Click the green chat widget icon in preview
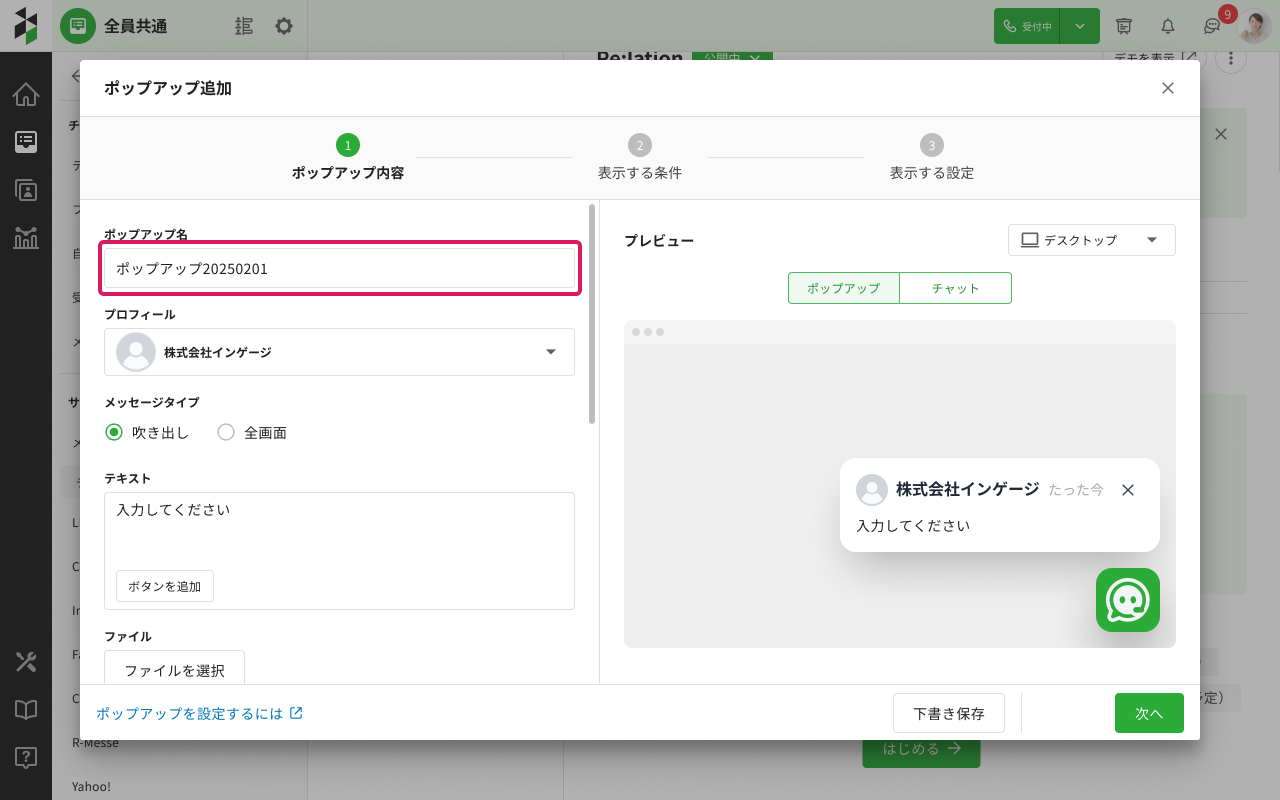This screenshot has height=800, width=1280. (x=1127, y=600)
